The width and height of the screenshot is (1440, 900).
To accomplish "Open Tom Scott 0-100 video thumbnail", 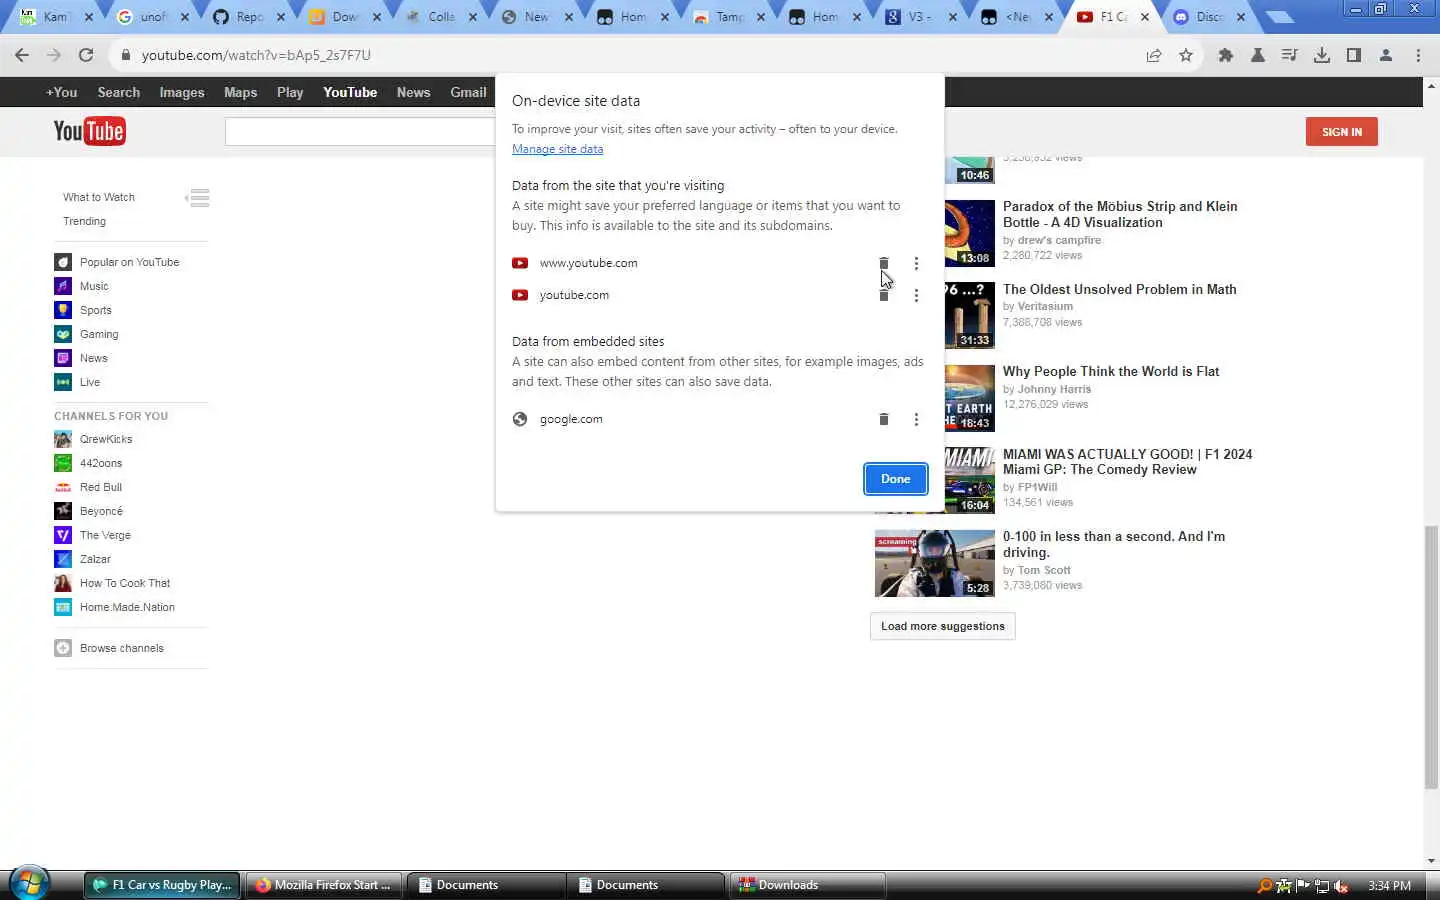I will [934, 563].
